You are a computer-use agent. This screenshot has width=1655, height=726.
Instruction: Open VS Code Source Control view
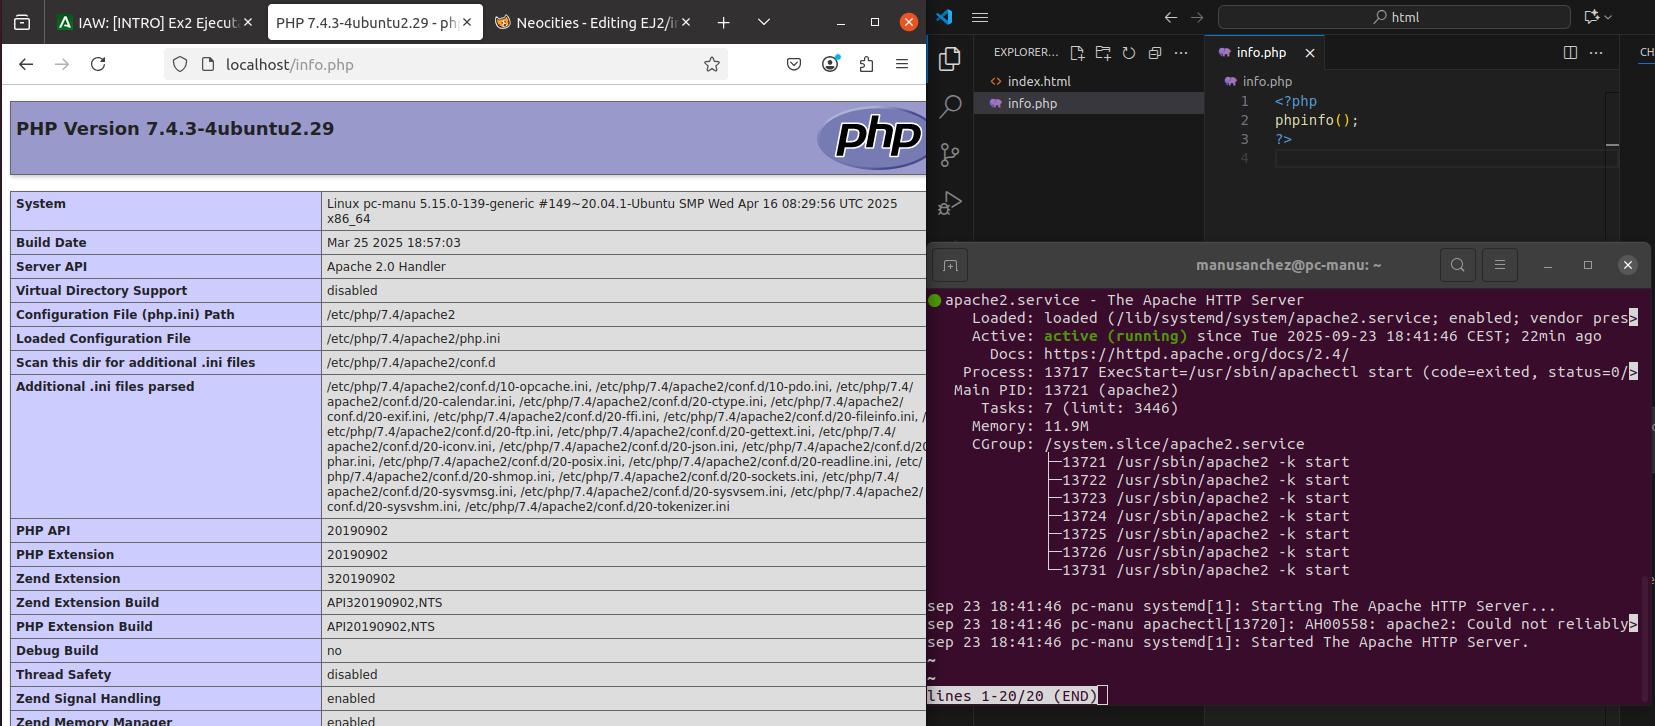click(950, 154)
